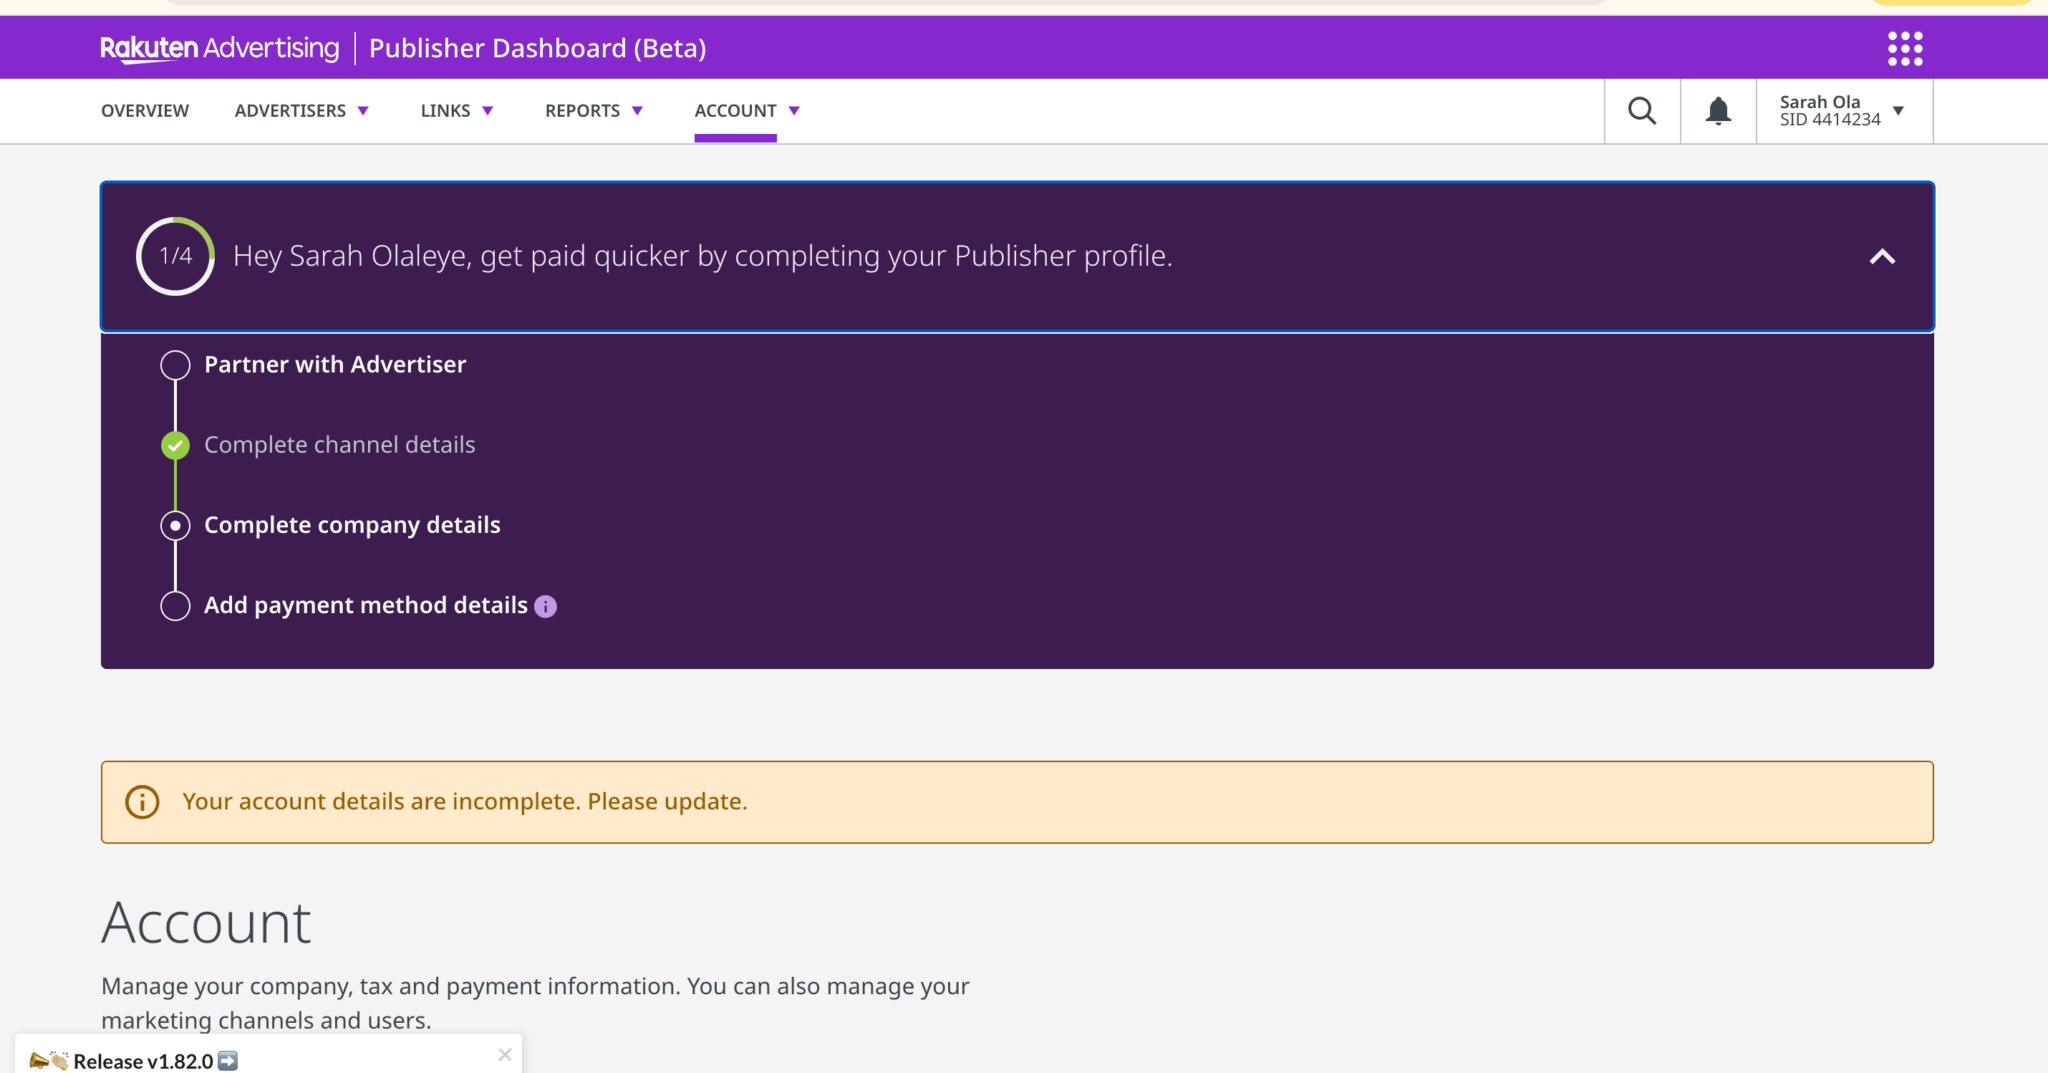Select the Complete company details step circle
This screenshot has height=1073, width=2048.
click(175, 525)
